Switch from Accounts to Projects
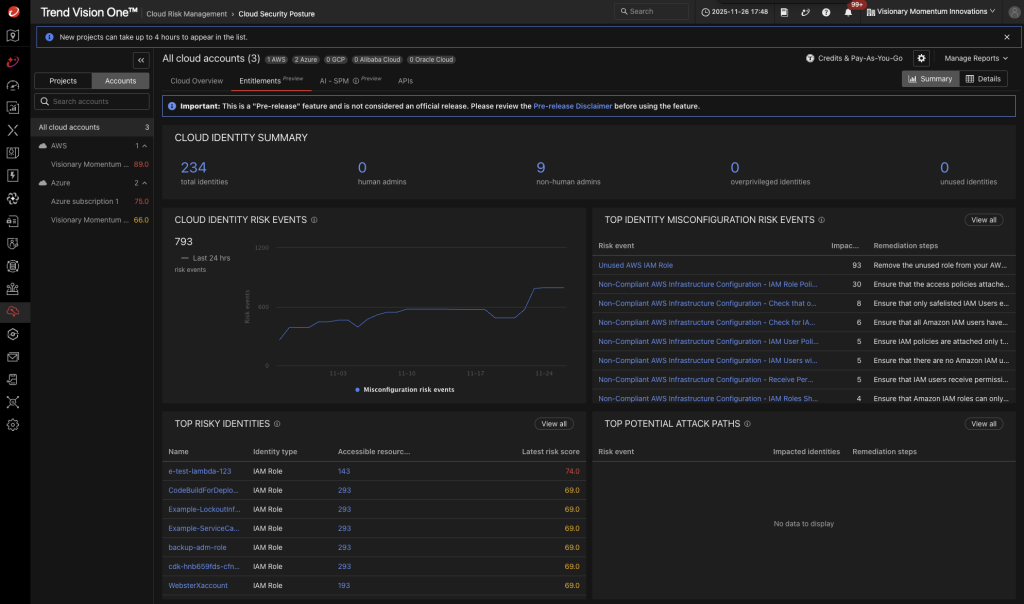The height and width of the screenshot is (604, 1024). [62, 80]
